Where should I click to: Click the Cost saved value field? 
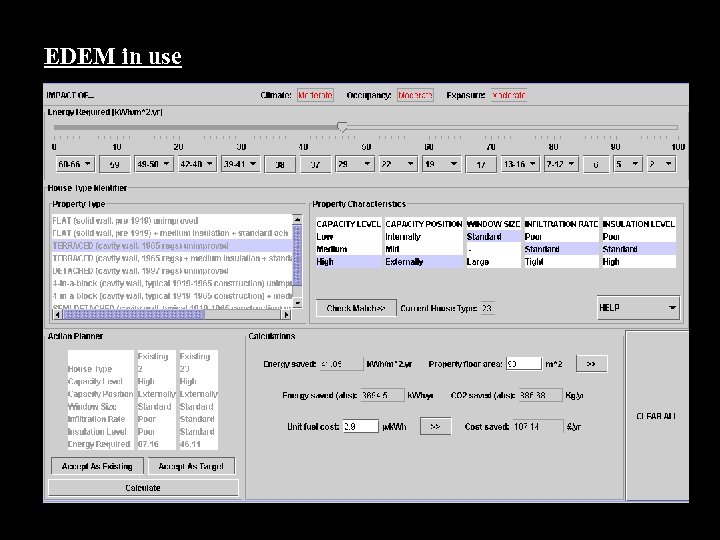click(538, 427)
